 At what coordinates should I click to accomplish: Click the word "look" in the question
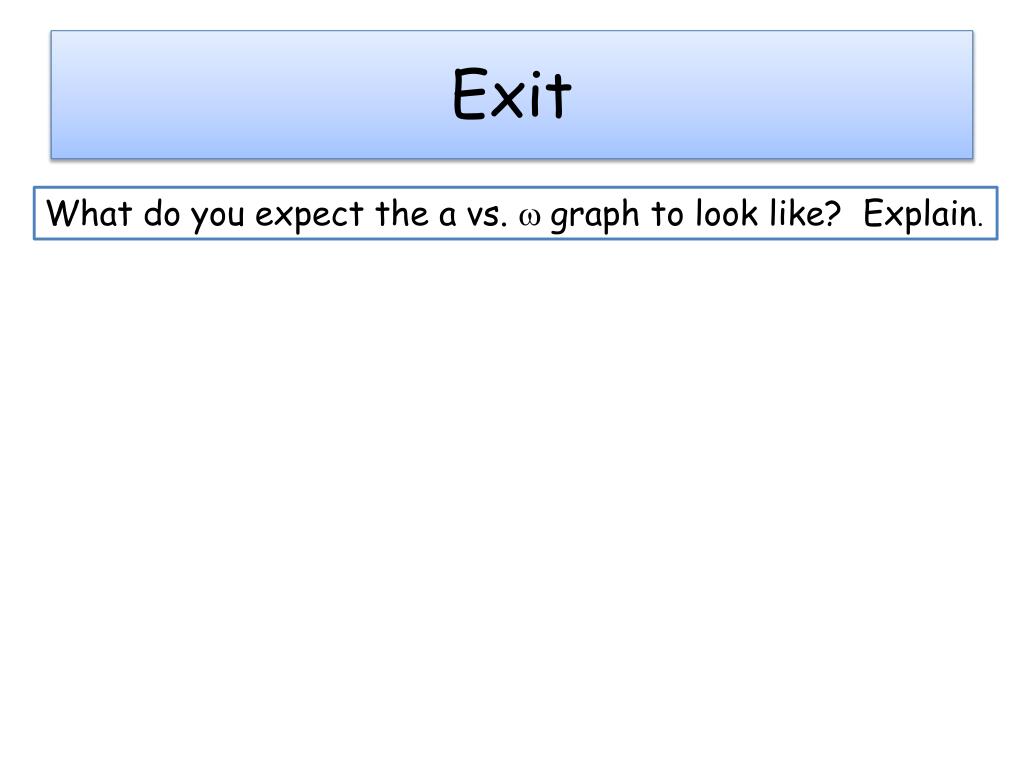pyautogui.click(x=716, y=213)
